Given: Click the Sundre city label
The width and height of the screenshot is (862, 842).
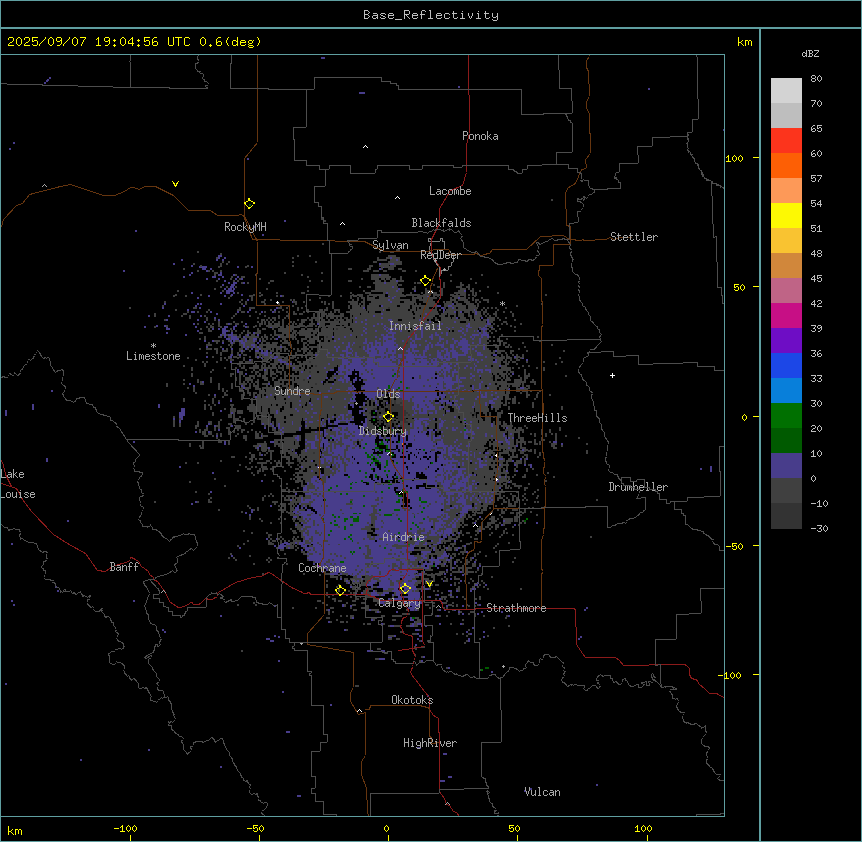Looking at the screenshot, I should [x=292, y=391].
